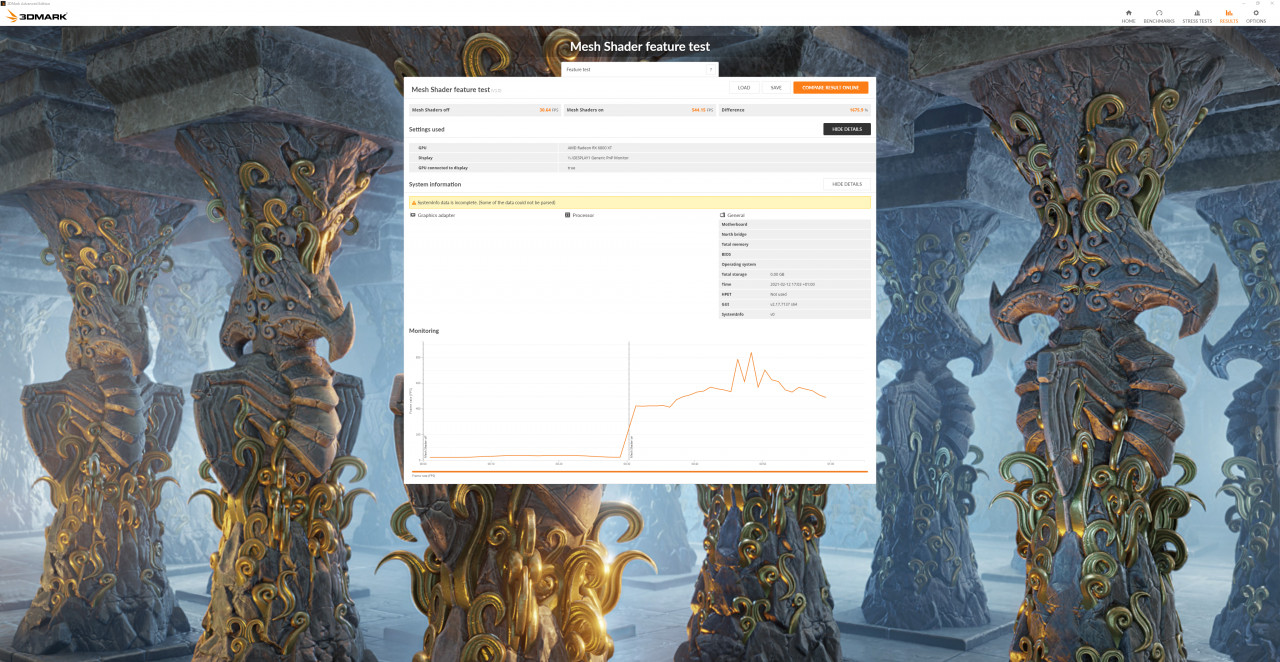Click the Mesh Shader on marker in chart

(x=632, y=445)
